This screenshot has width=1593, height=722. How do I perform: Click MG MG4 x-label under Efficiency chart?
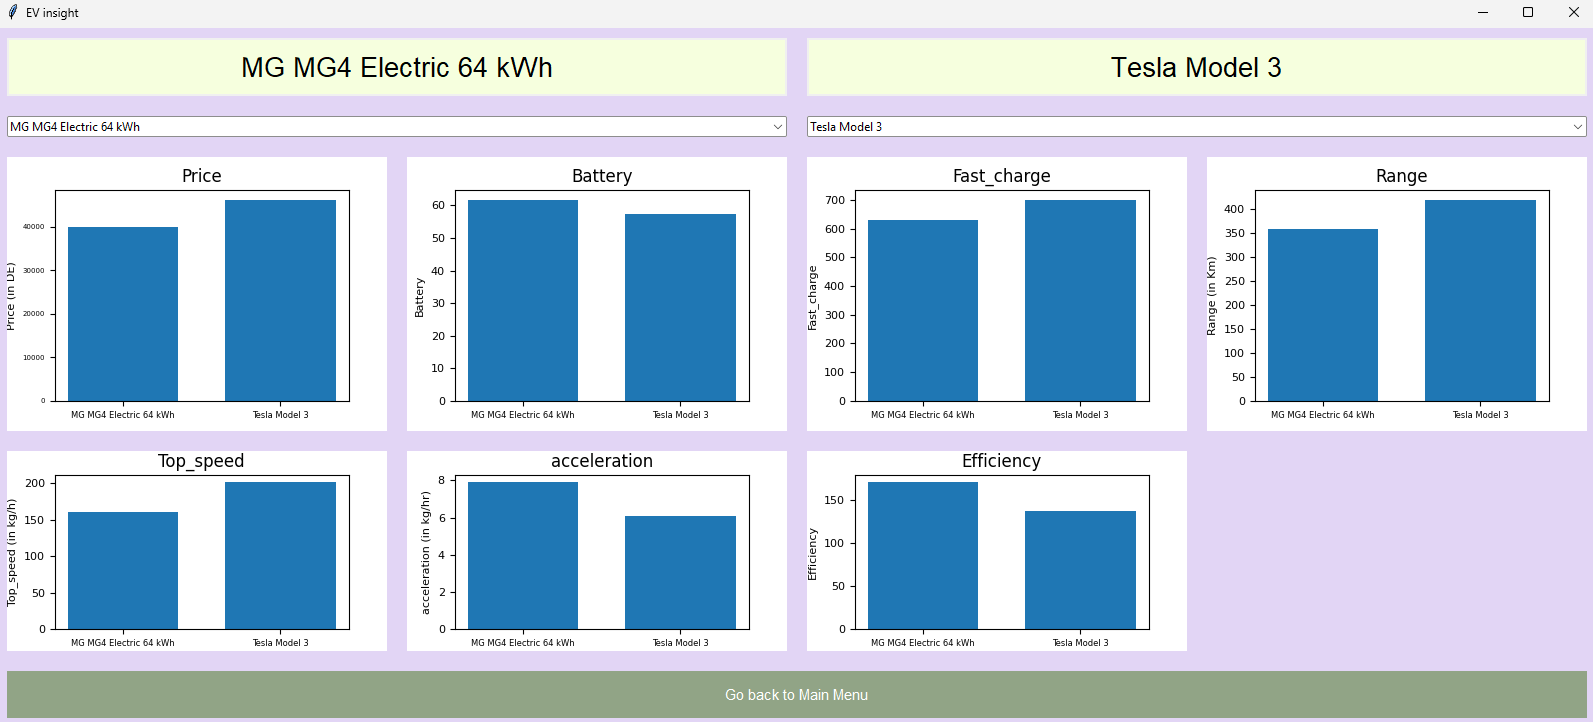[923, 643]
